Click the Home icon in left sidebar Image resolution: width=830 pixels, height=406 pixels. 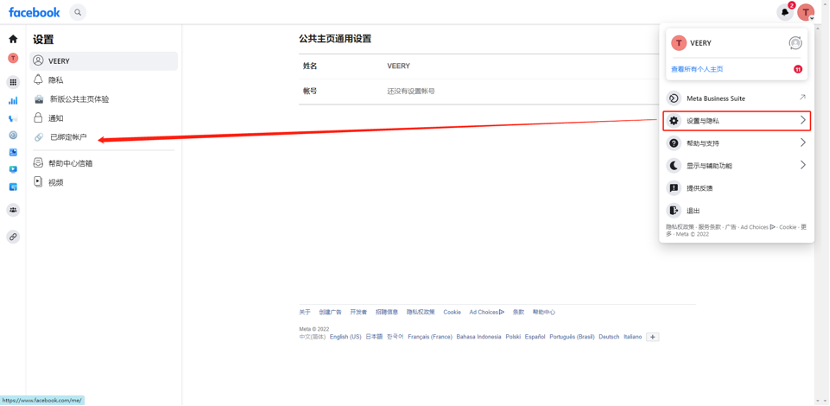pyautogui.click(x=13, y=39)
